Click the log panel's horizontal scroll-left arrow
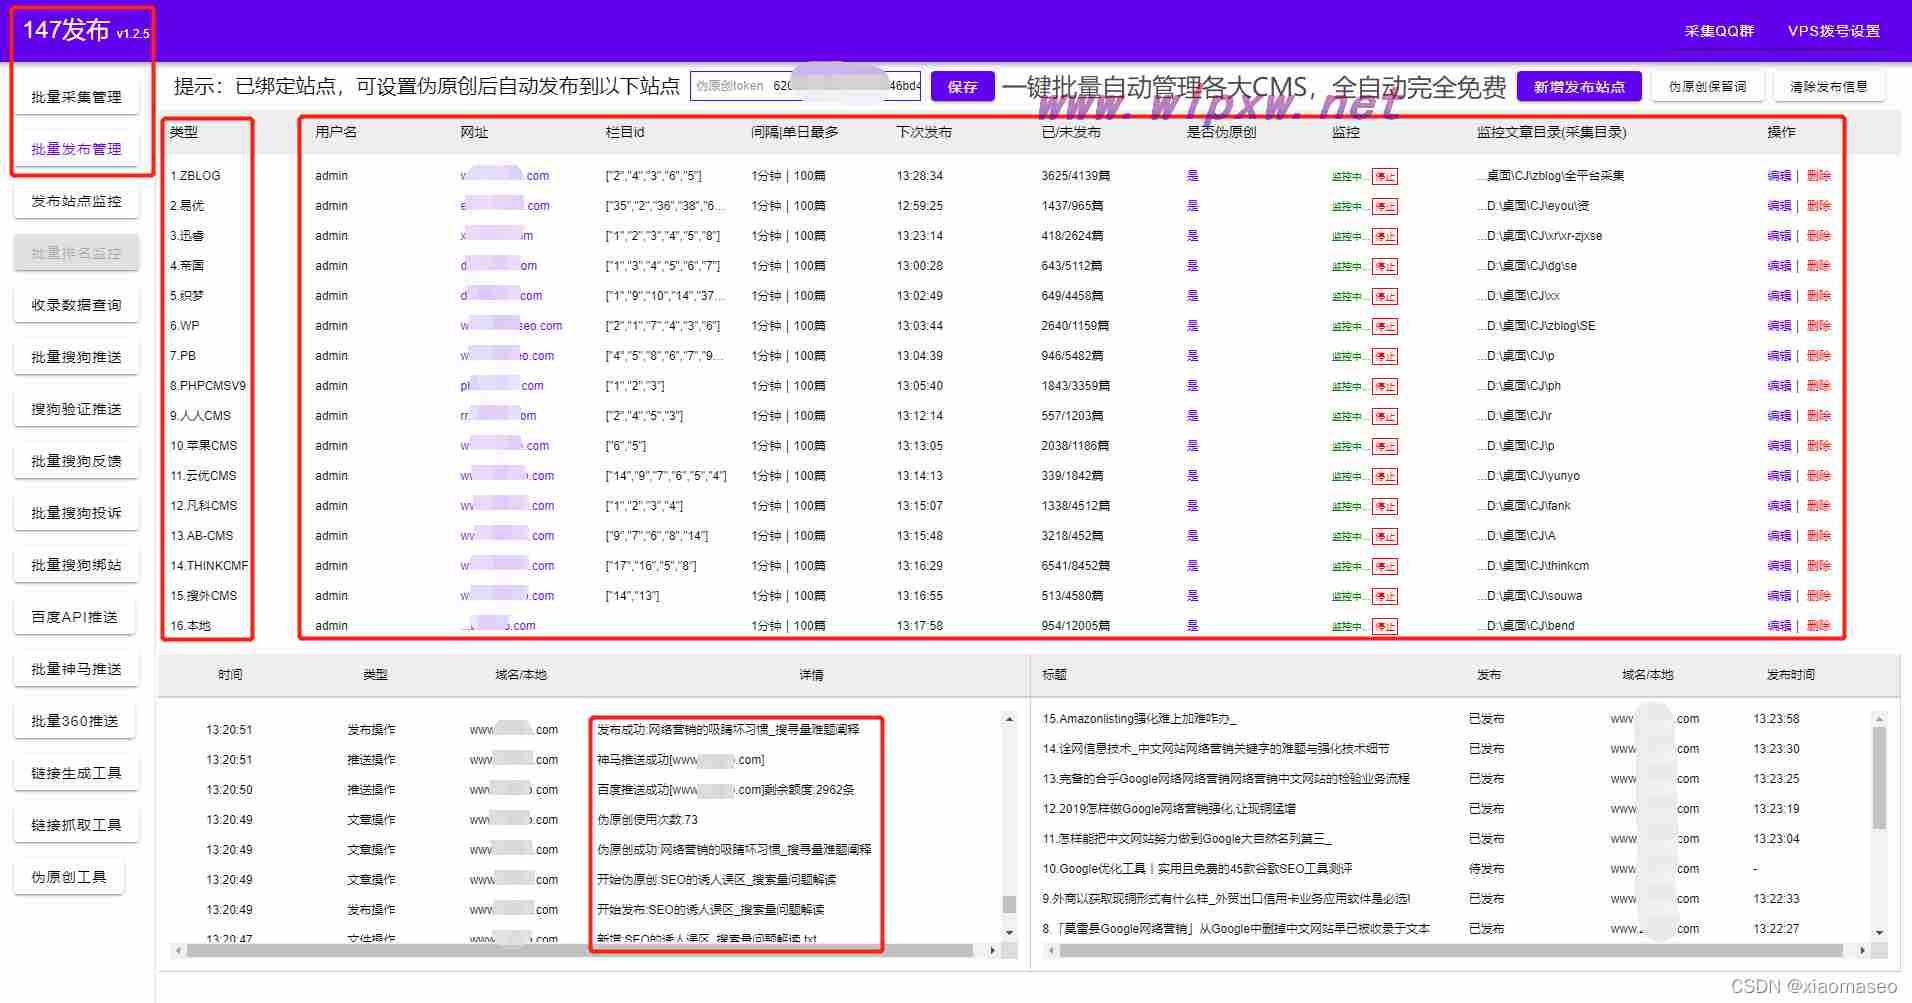The height and width of the screenshot is (1003, 1912). tap(178, 950)
